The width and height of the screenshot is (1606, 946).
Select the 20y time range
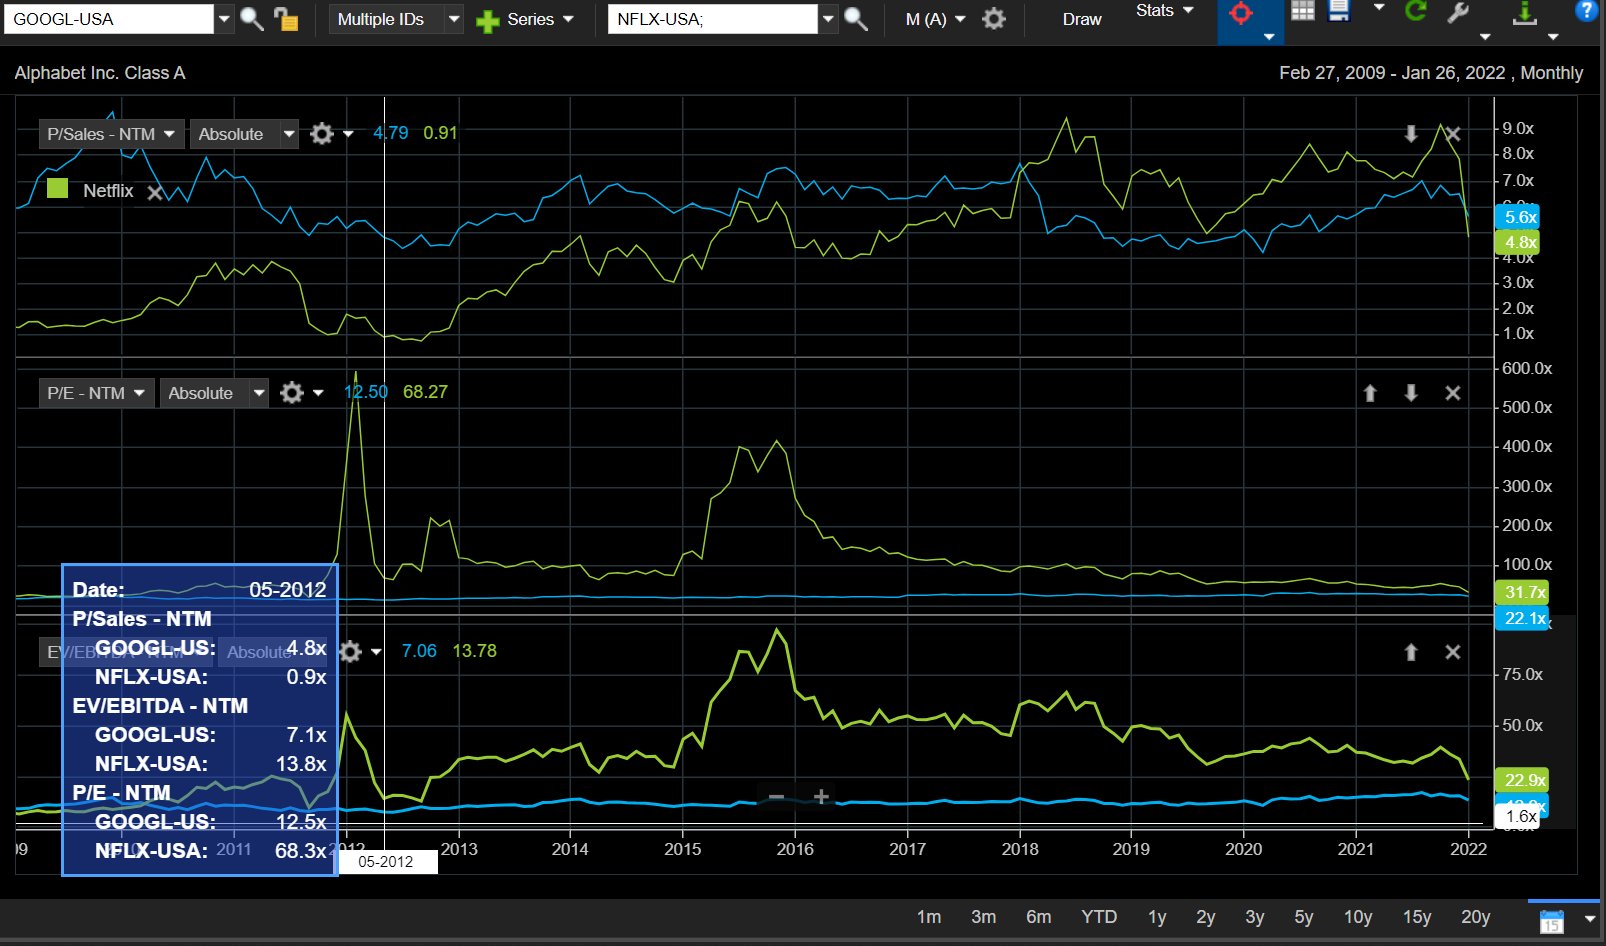tap(1476, 917)
